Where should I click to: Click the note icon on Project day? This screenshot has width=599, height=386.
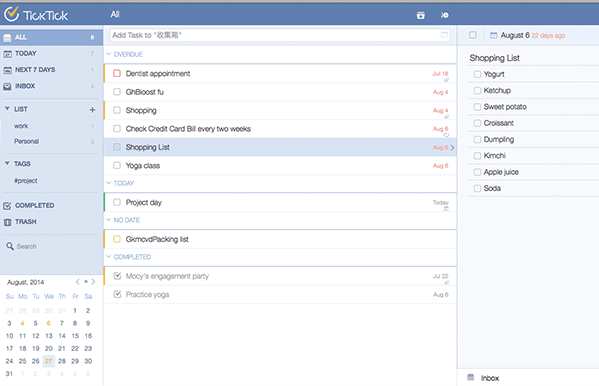point(446,209)
